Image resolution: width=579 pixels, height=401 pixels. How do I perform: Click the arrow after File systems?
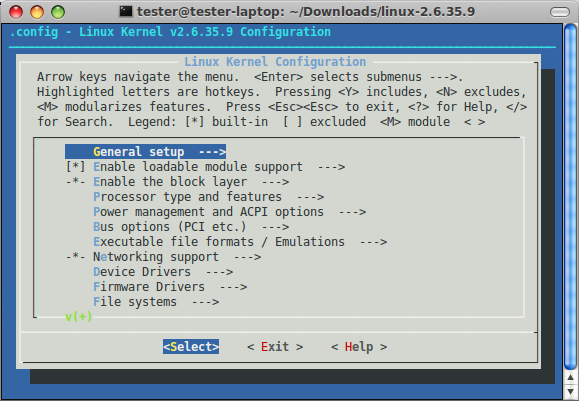[x=205, y=302]
